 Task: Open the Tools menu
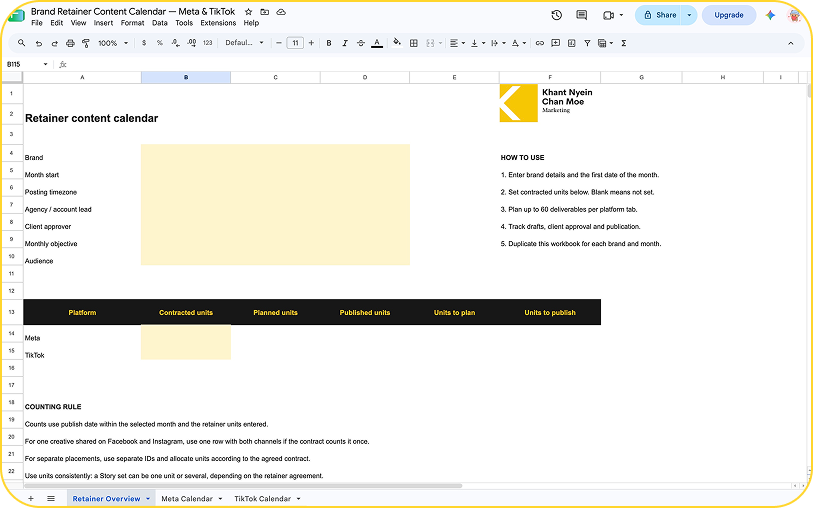tap(184, 23)
